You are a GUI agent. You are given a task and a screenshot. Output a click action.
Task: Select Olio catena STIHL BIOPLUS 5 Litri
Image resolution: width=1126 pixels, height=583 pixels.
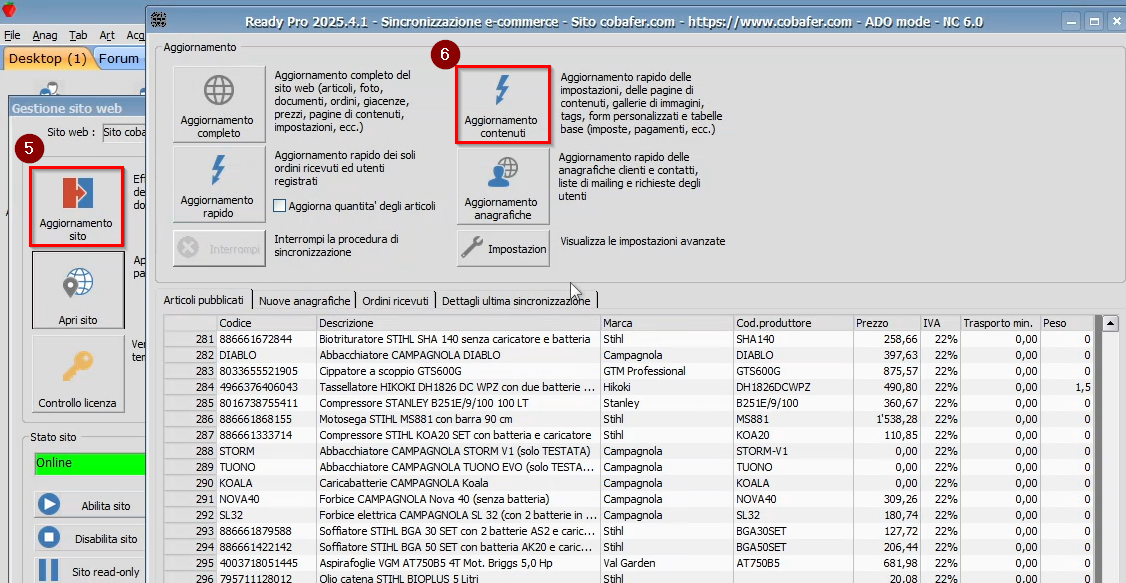[x=458, y=578]
